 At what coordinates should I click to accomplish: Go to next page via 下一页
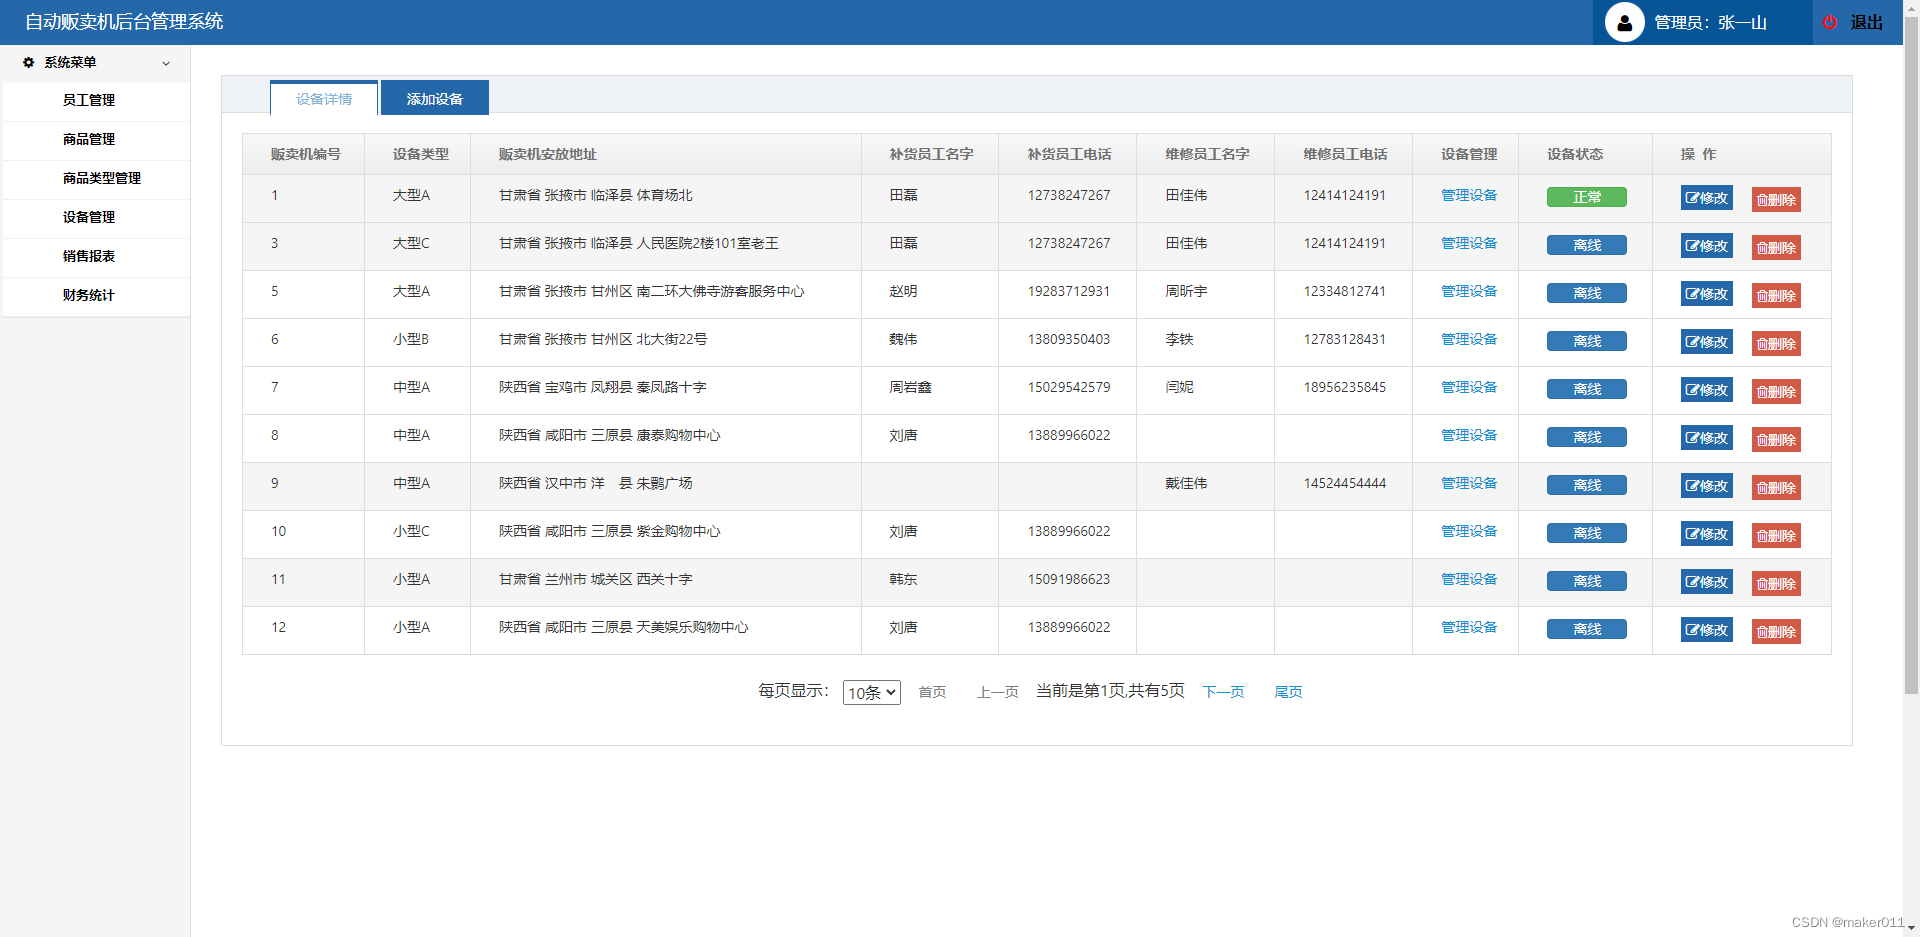pyautogui.click(x=1223, y=692)
